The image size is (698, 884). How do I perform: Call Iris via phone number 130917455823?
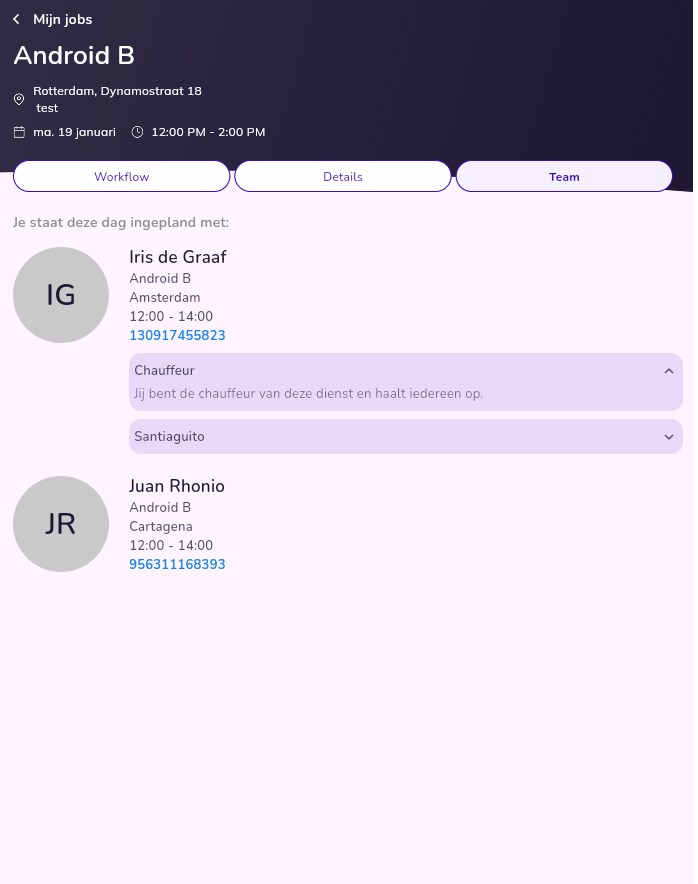click(177, 335)
